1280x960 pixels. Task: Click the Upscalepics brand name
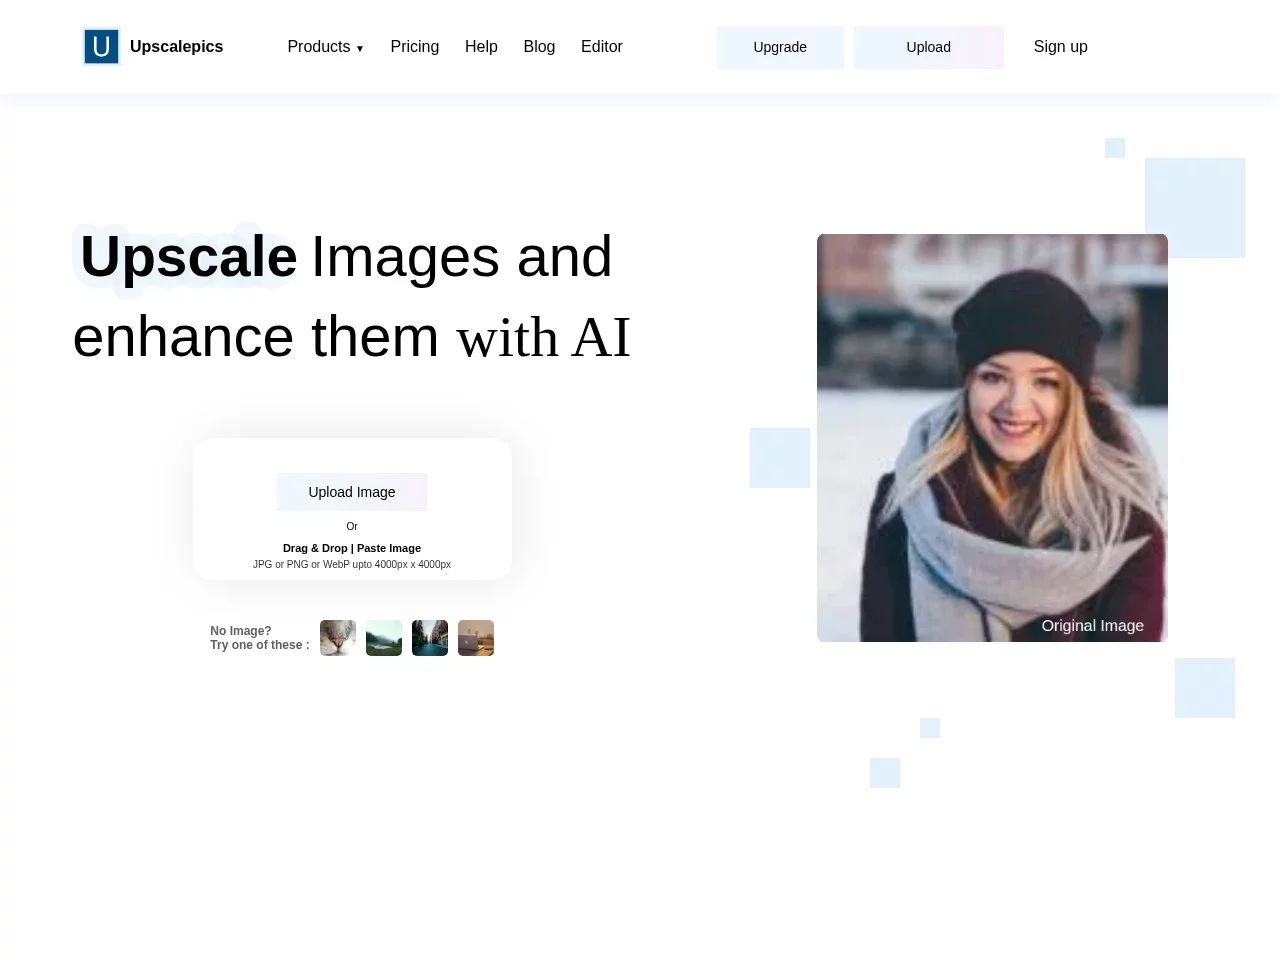pos(176,47)
